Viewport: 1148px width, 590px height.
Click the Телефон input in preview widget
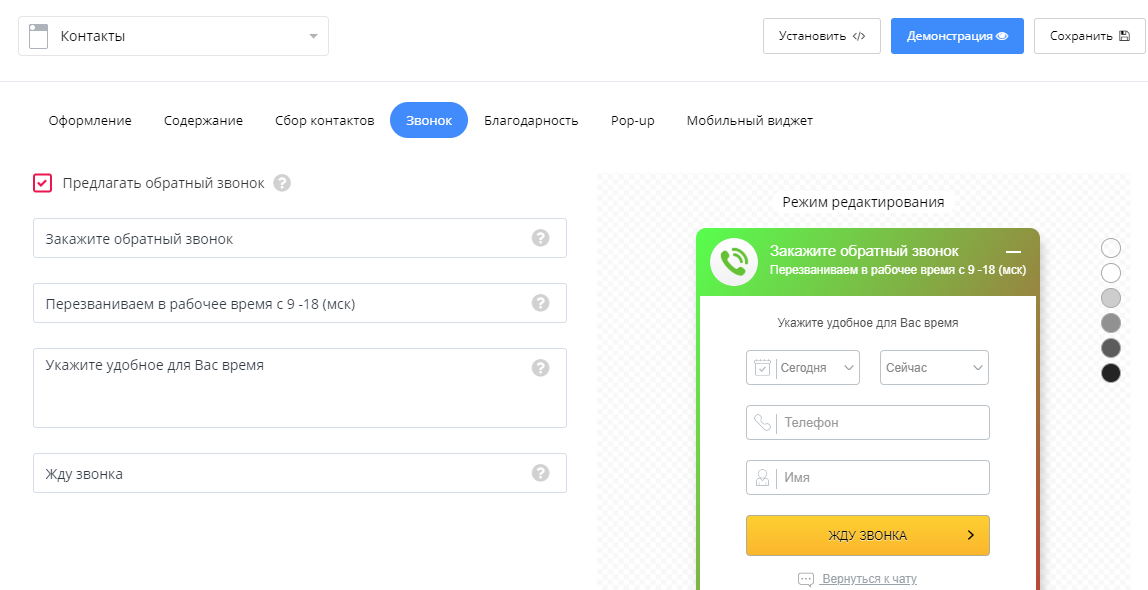[x=868, y=422]
